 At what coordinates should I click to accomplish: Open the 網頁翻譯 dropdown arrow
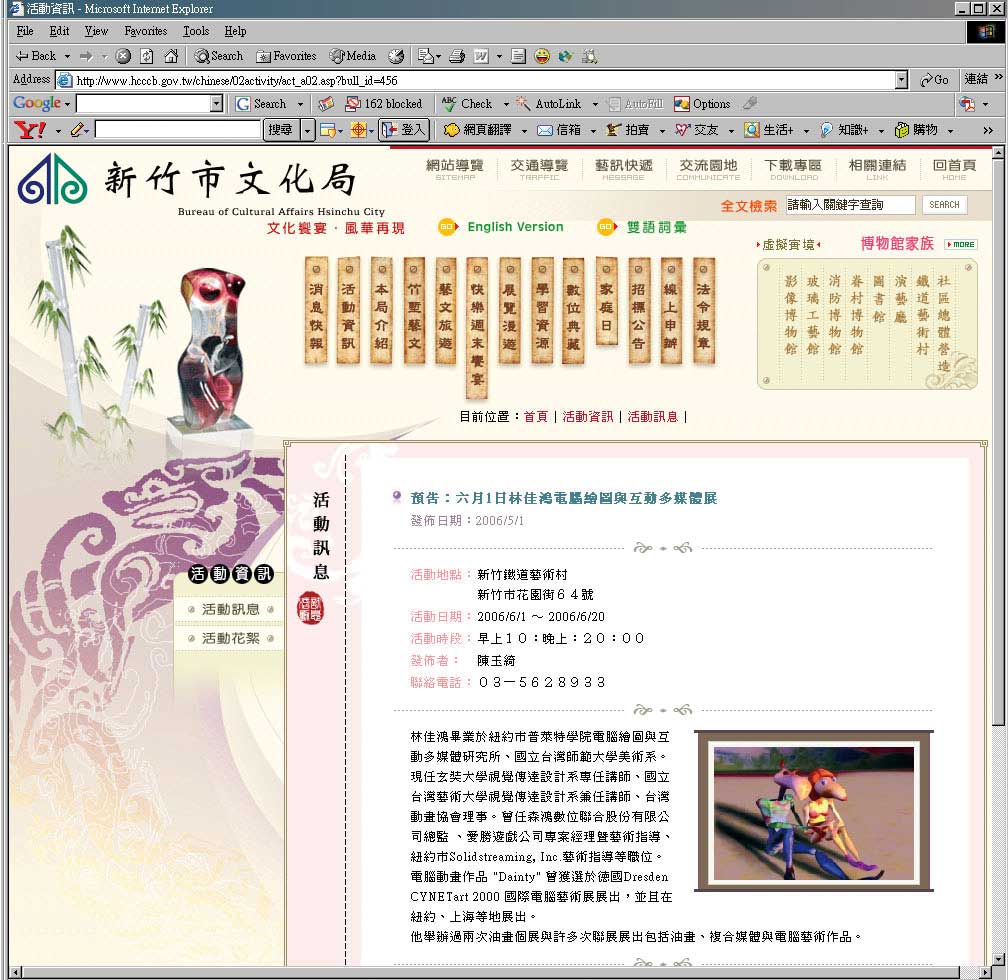(x=524, y=131)
